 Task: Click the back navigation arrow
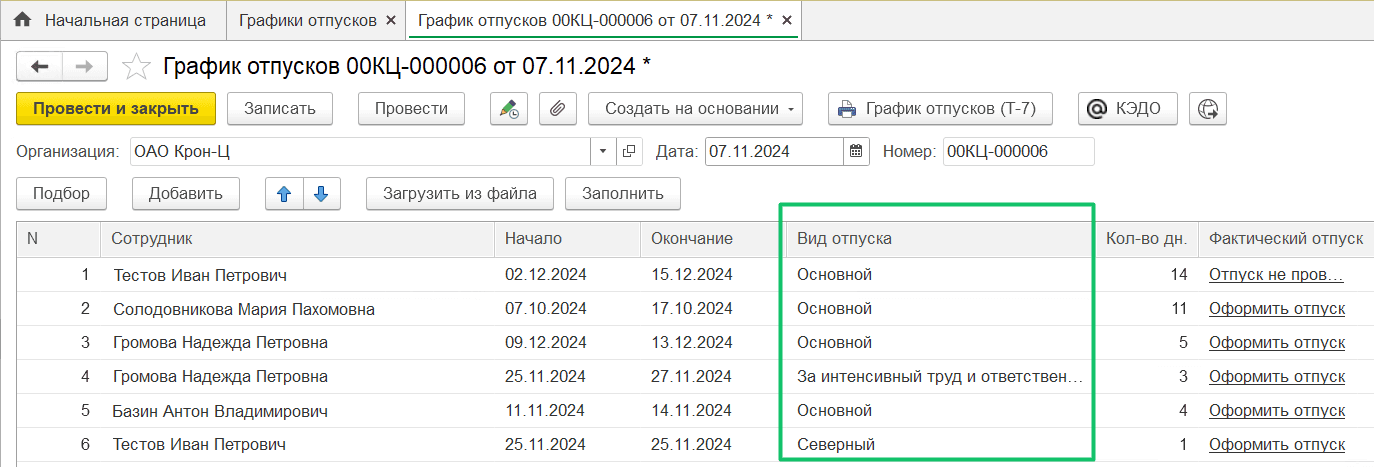point(40,67)
